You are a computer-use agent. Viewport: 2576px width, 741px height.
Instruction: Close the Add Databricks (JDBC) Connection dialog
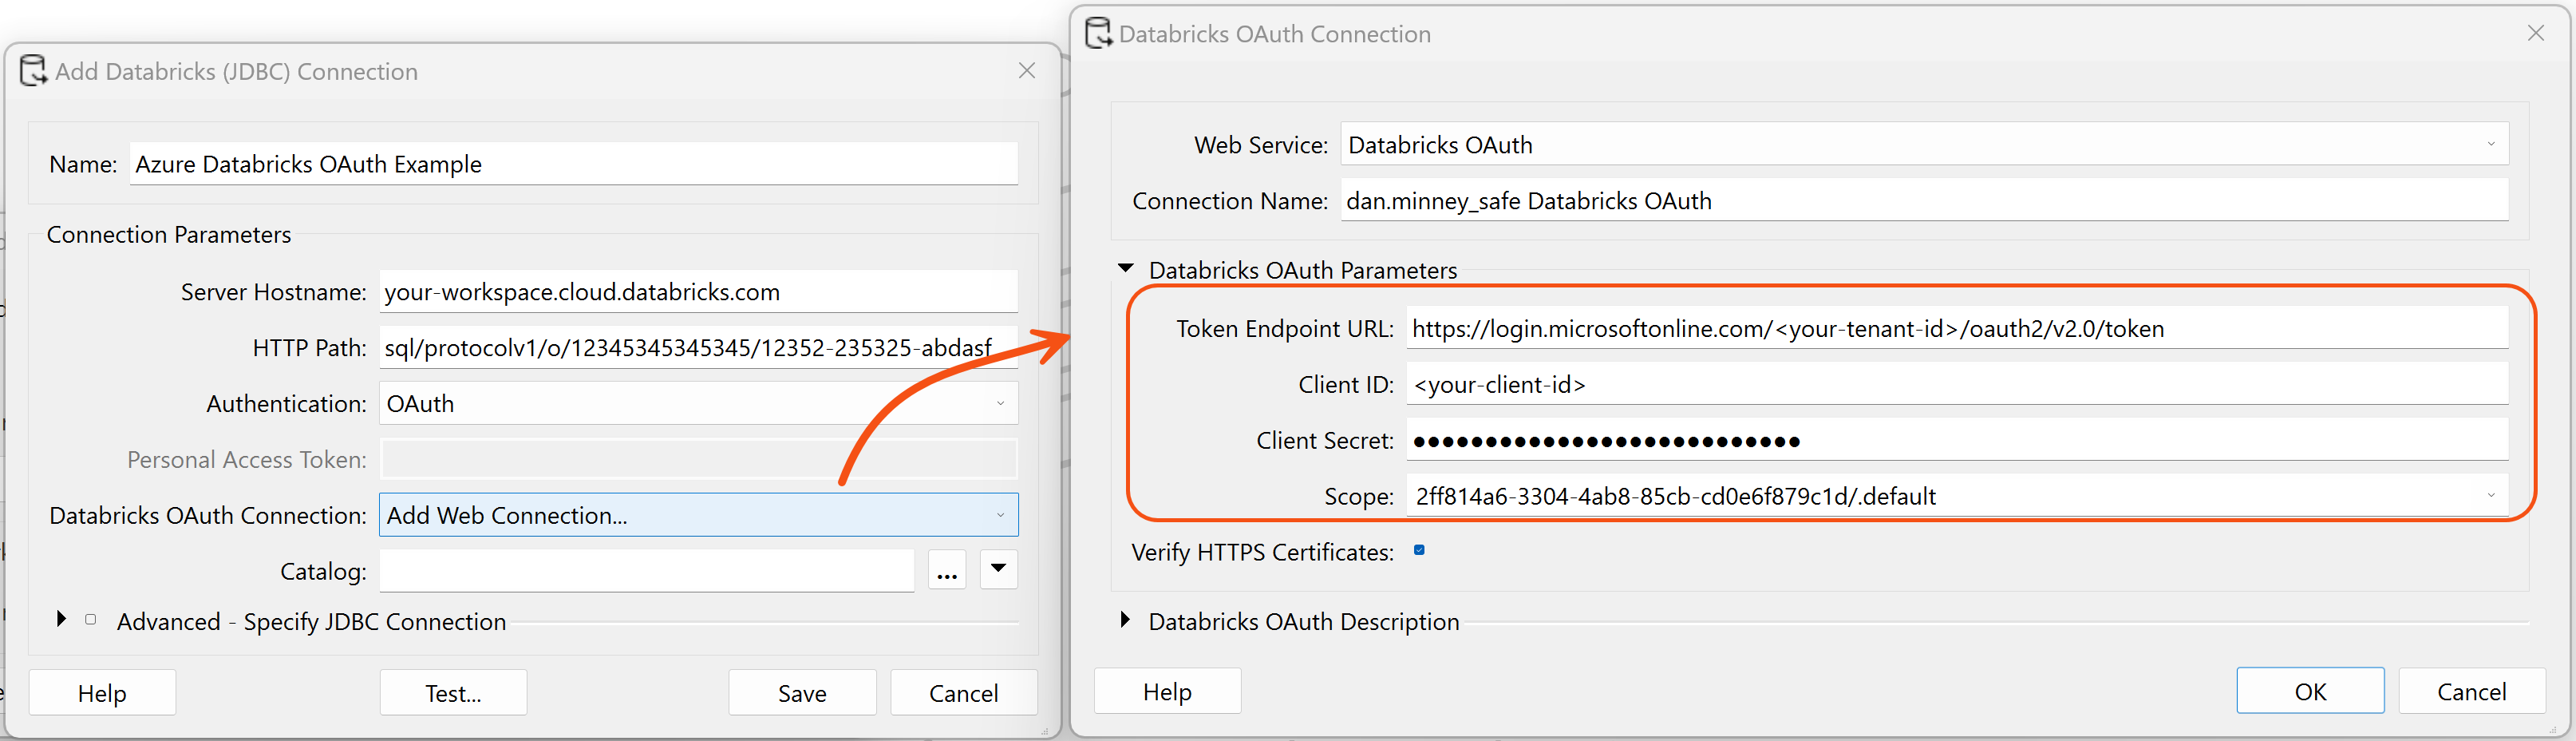1026,71
